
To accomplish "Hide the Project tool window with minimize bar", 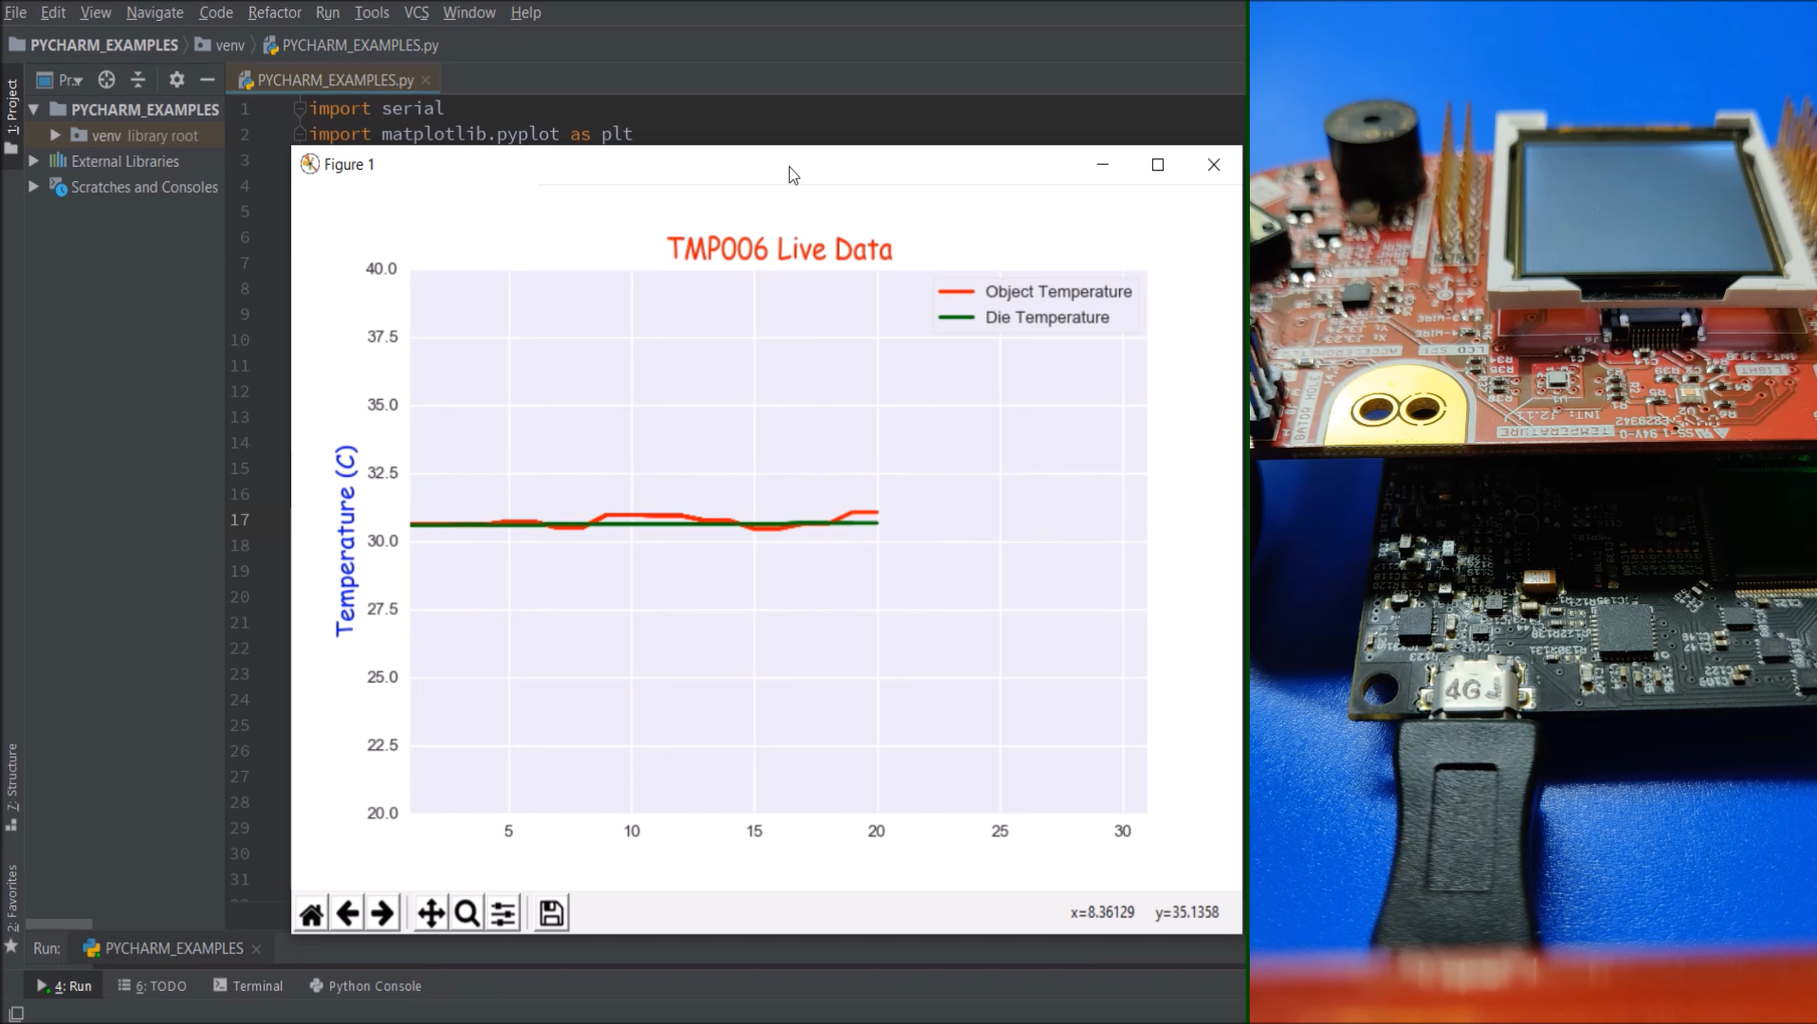I will click(x=207, y=79).
